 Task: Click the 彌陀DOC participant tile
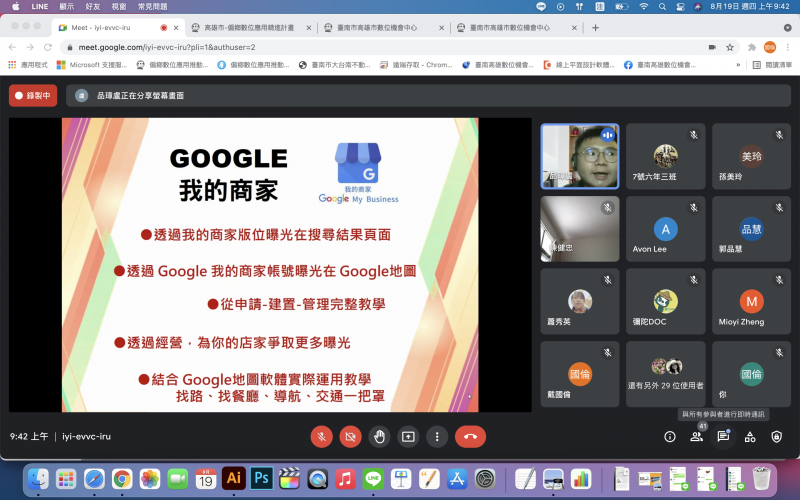[665, 302]
